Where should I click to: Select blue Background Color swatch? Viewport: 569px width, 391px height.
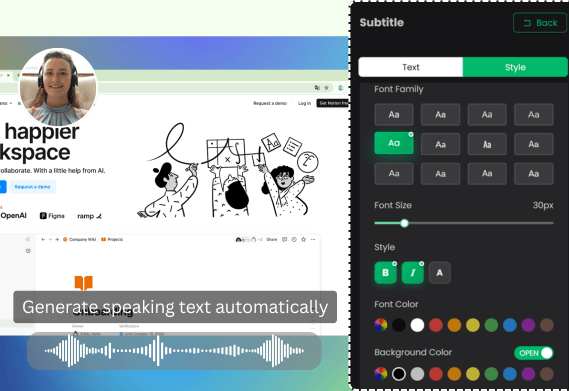coord(510,374)
